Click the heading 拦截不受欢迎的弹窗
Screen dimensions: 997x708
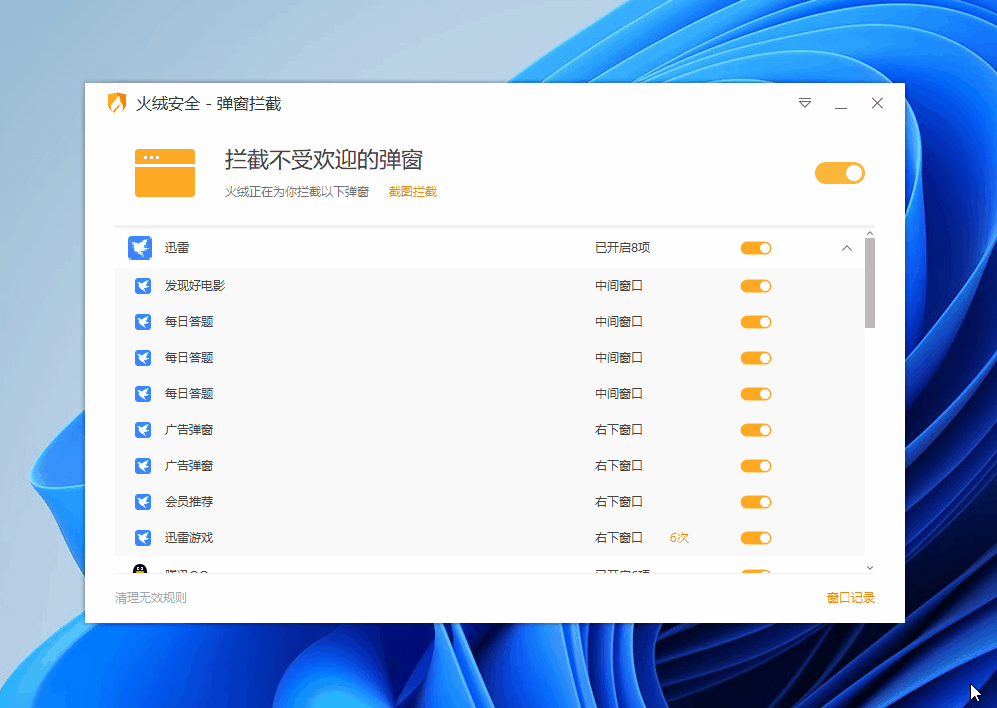tap(324, 160)
